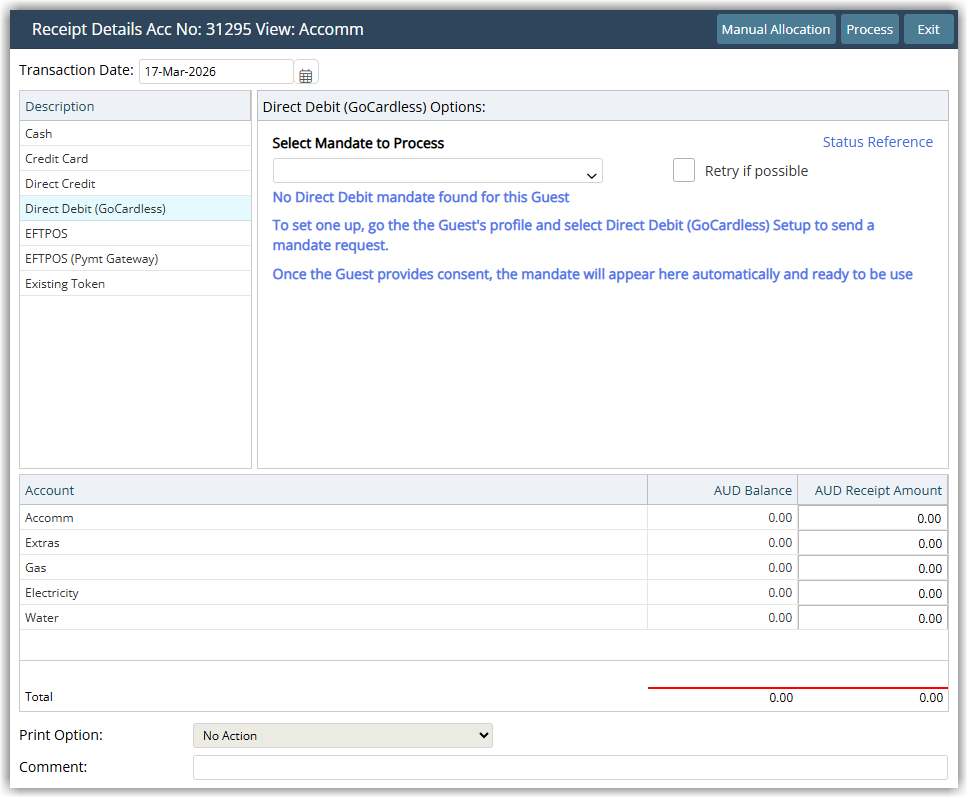Click the AUD Receipt Amount column header
Viewport: 968px width, 798px height.
(x=873, y=490)
